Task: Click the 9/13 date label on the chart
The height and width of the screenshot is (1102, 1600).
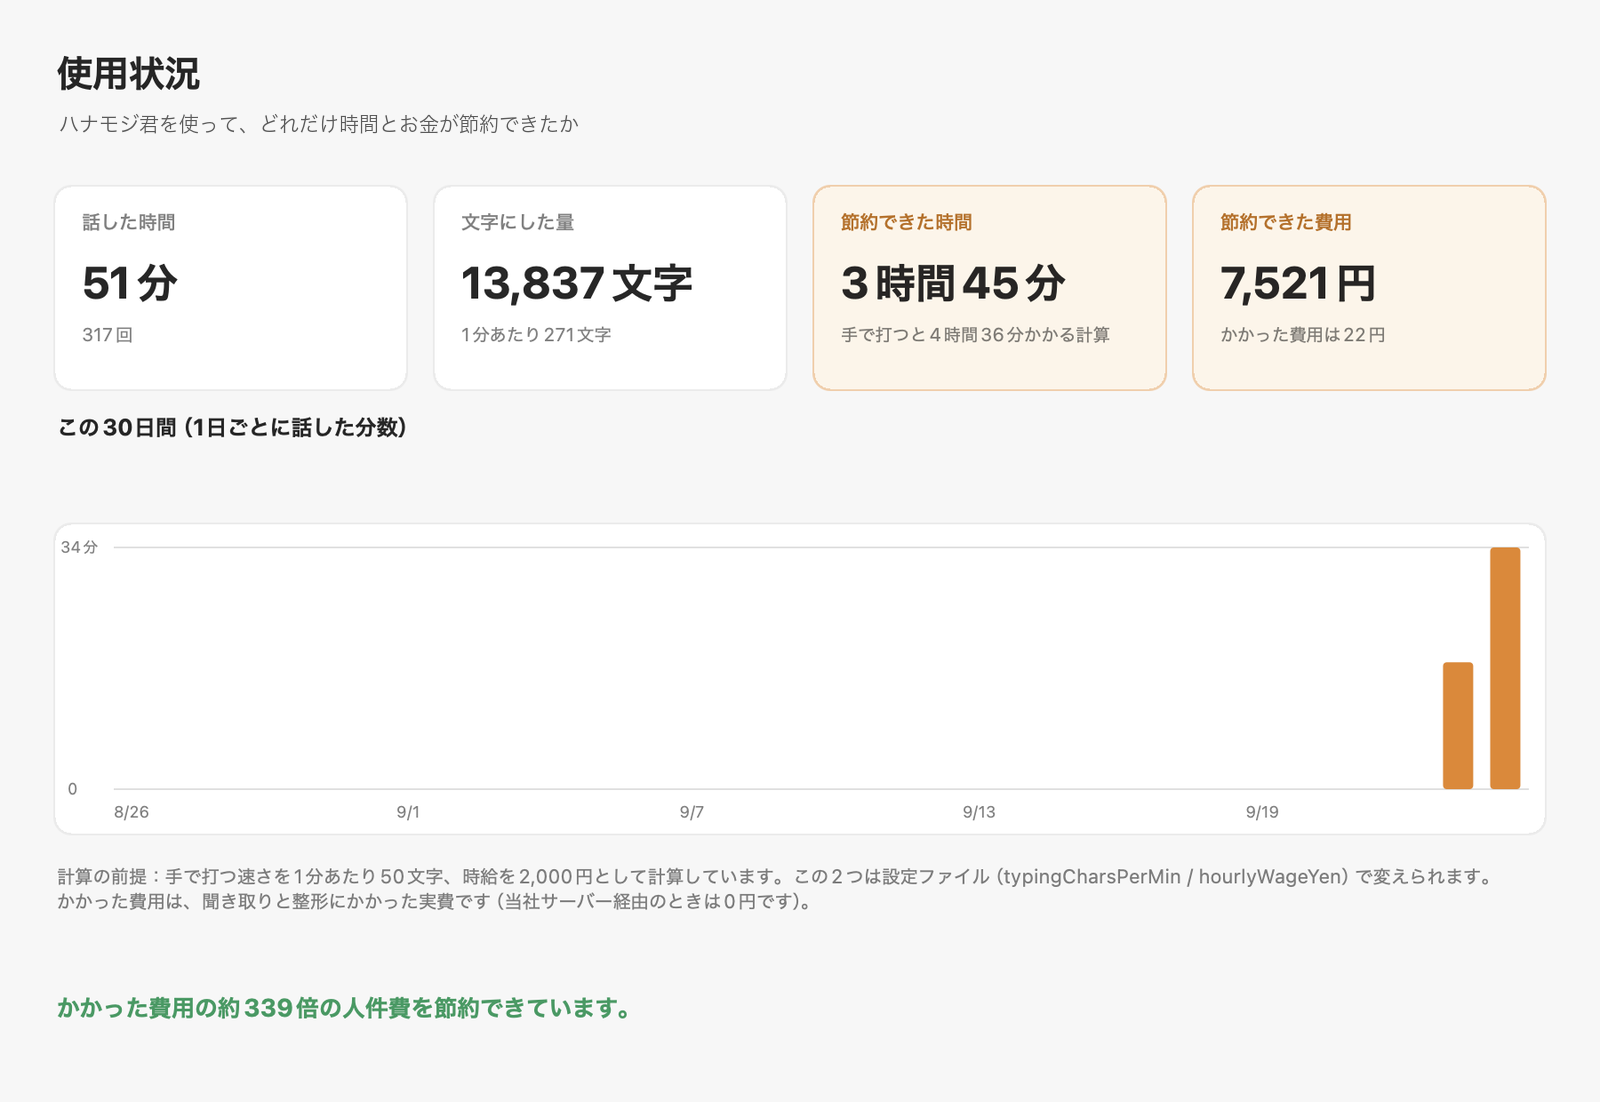Action: click(x=979, y=812)
